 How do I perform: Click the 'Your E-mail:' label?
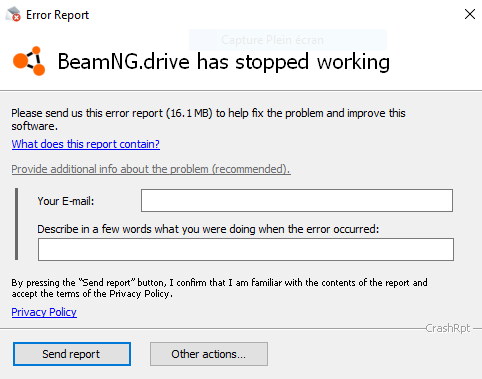[66, 201]
